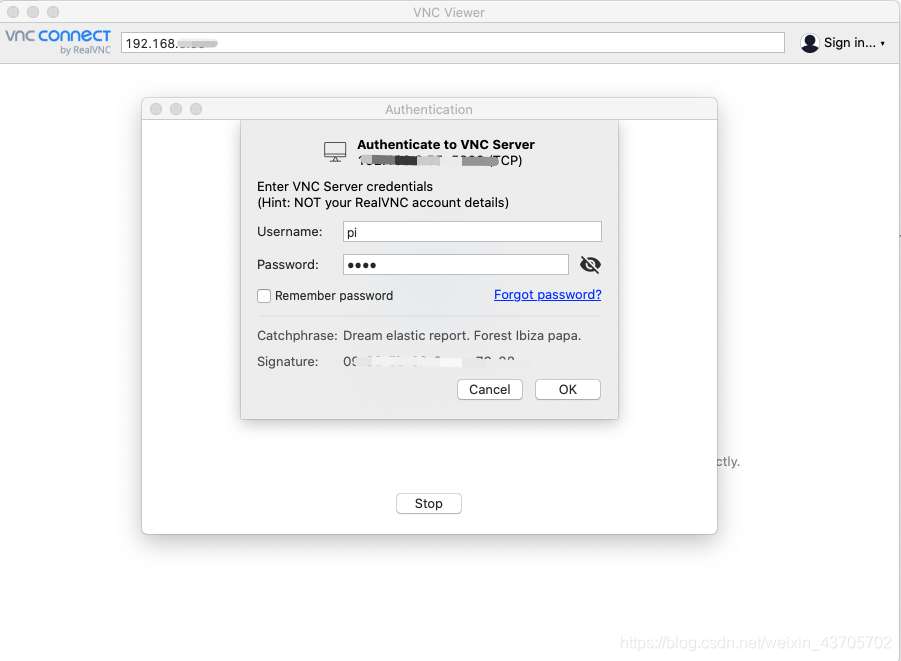Confirm credentials with OK button
The height and width of the screenshot is (661, 901).
(x=568, y=390)
